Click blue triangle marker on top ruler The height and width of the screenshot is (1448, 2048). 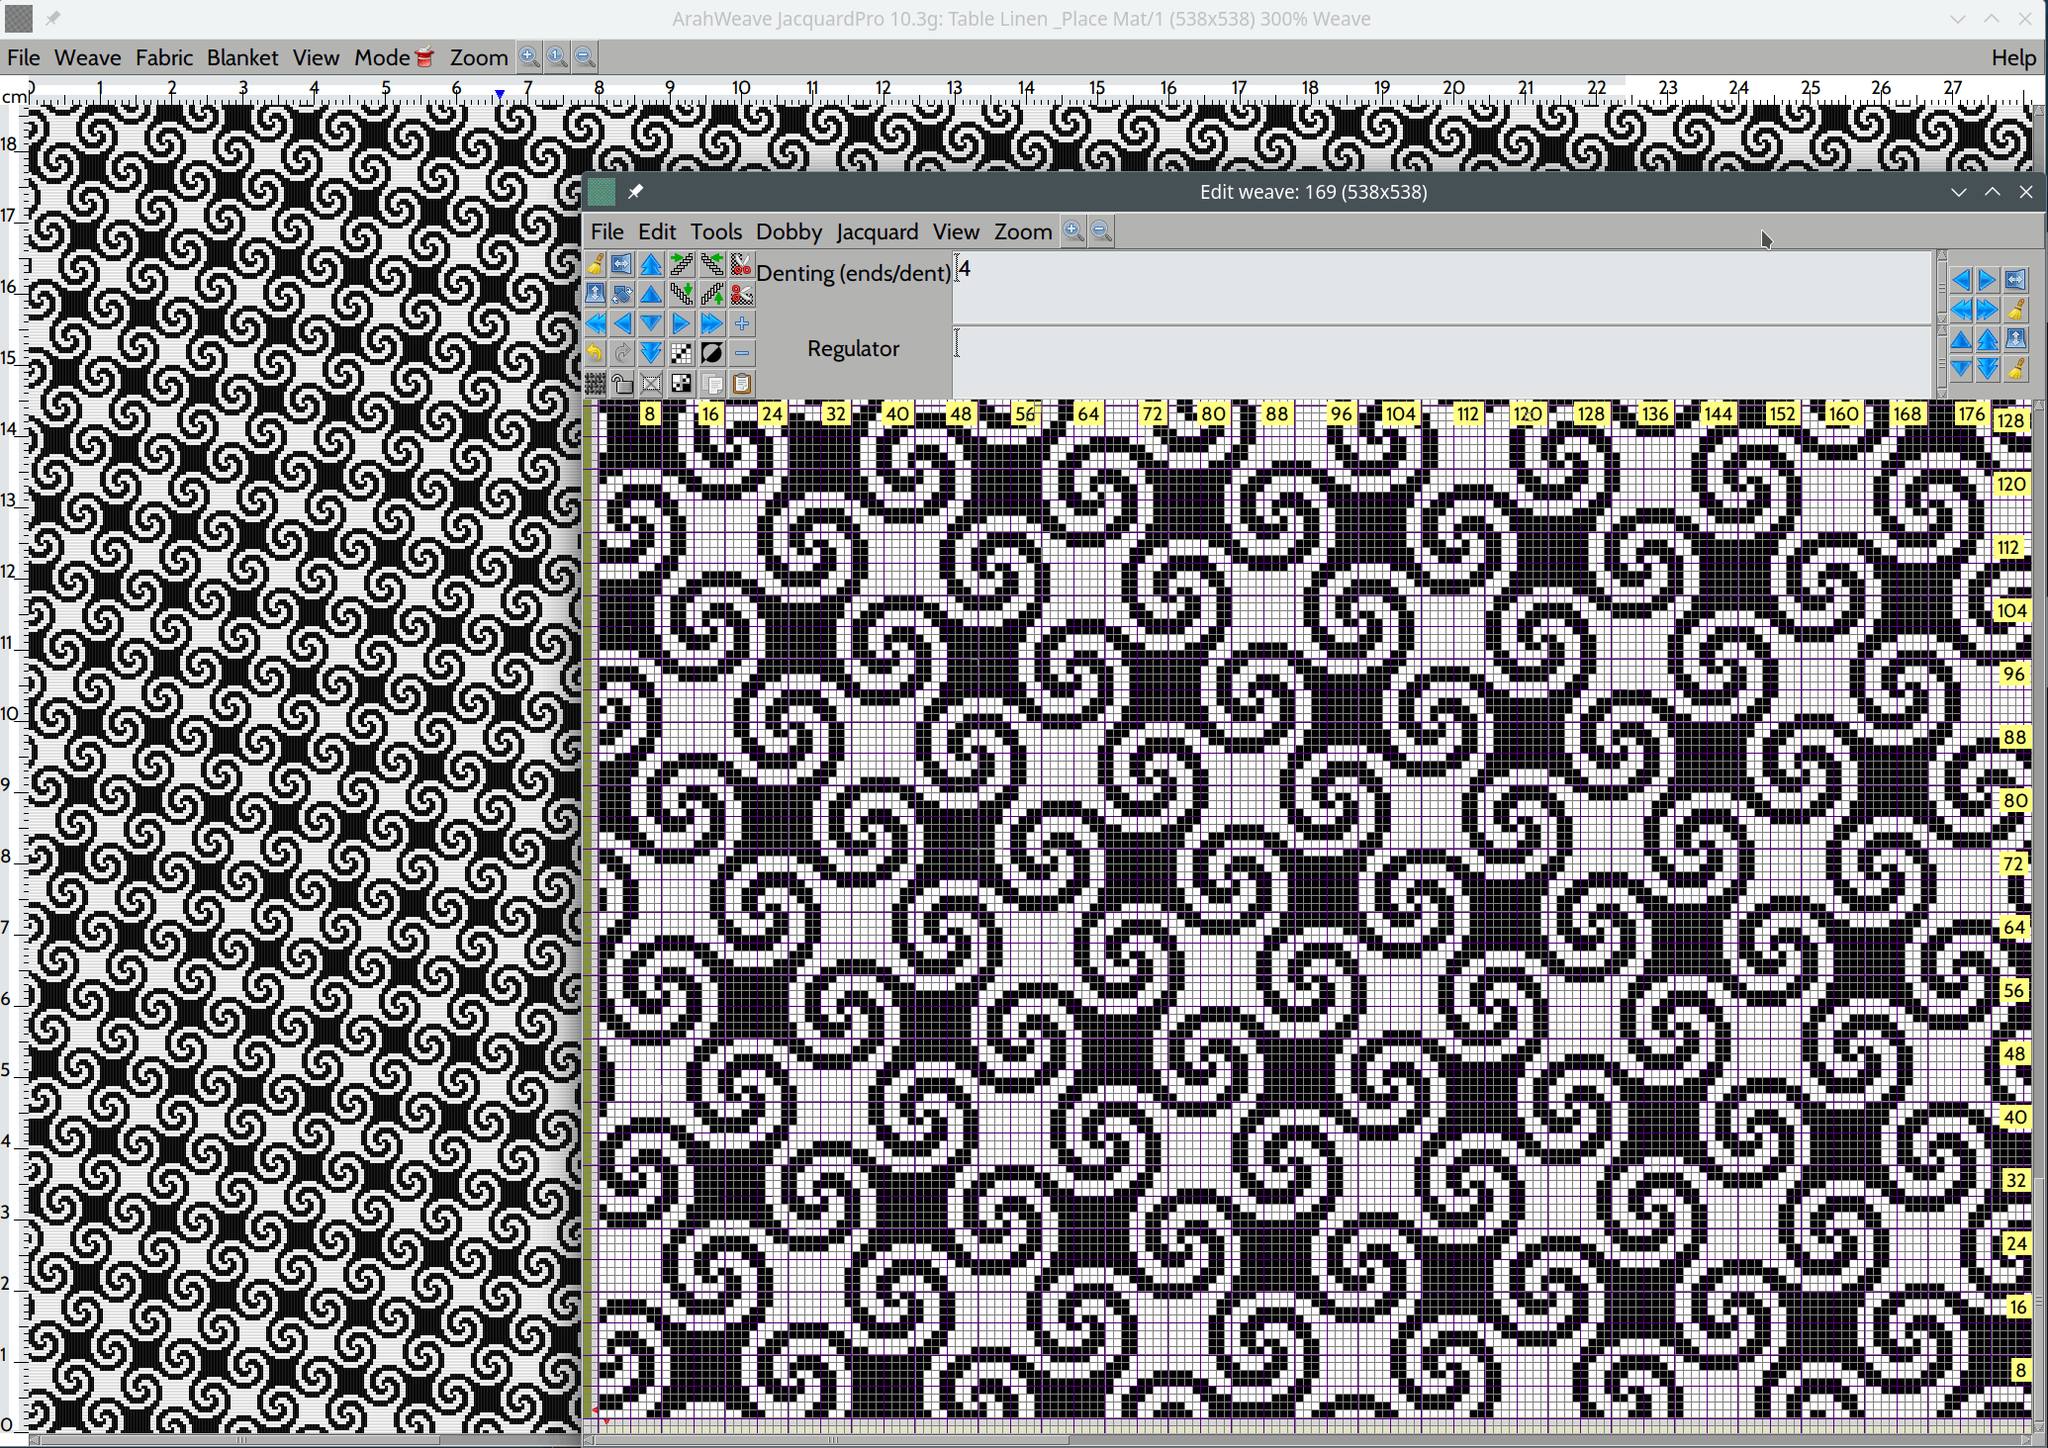tap(500, 93)
